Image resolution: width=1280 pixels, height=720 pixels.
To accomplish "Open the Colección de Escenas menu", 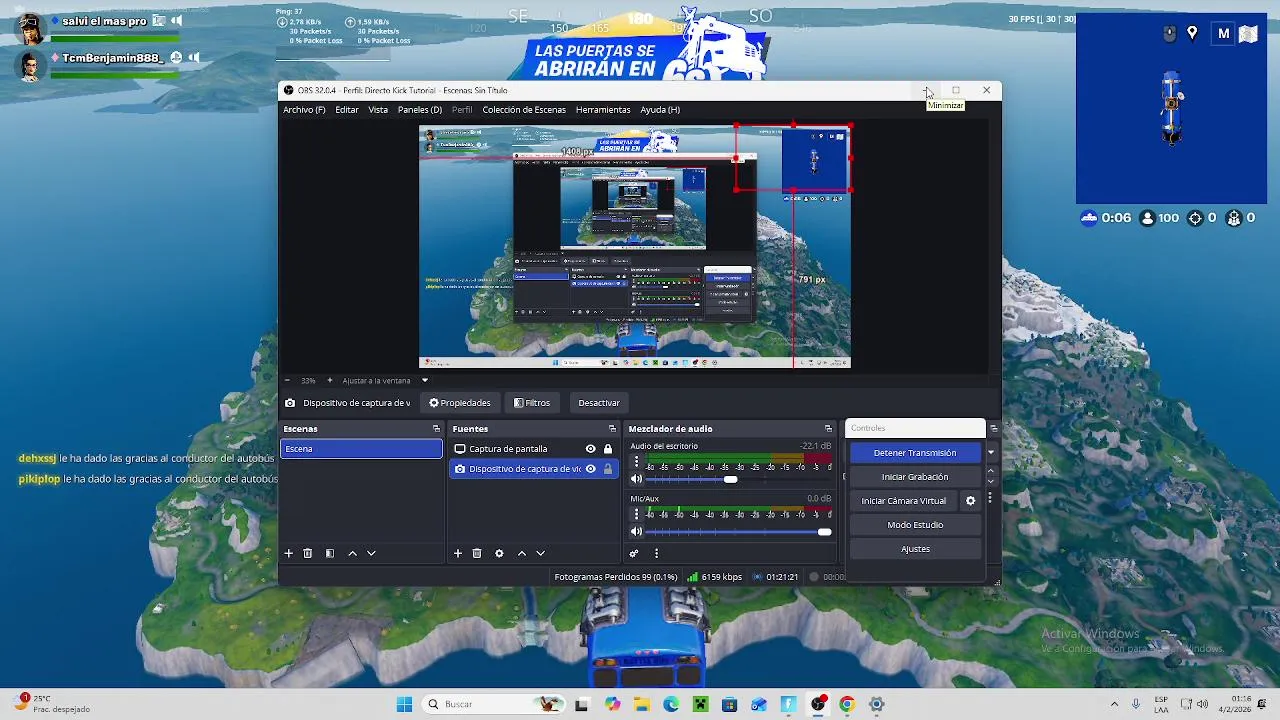I will coord(524,110).
